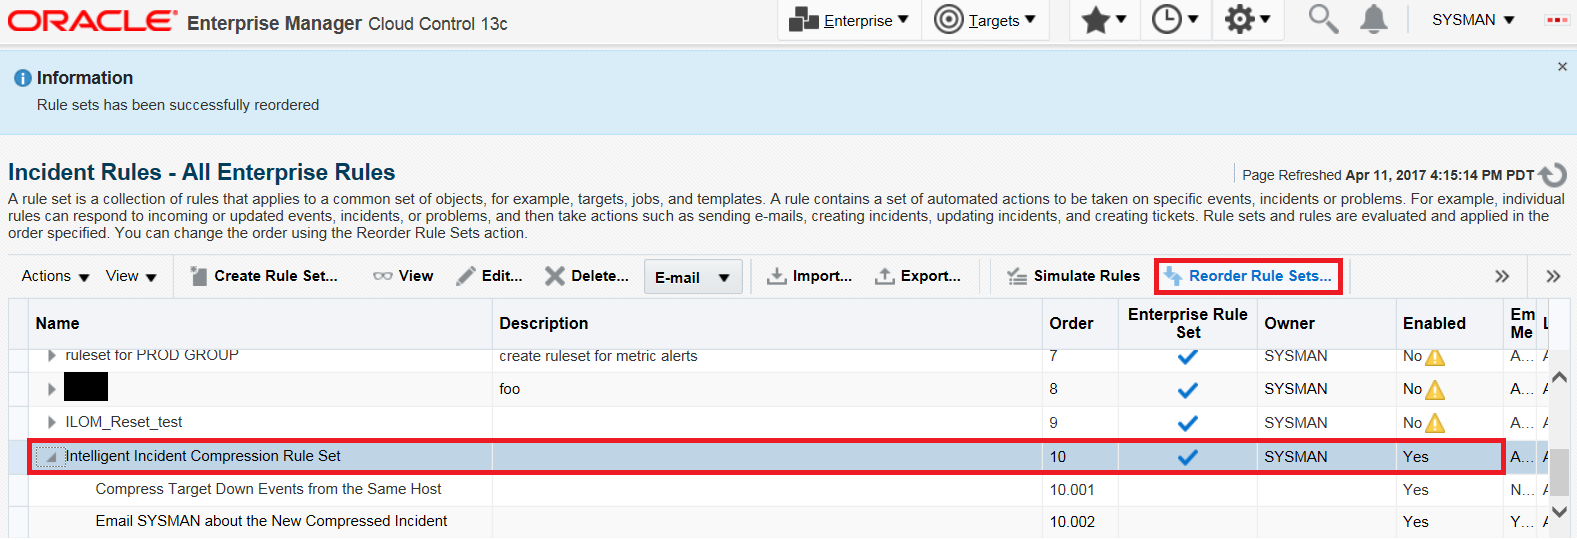Open the Setup gear menu
The width and height of the screenshot is (1577, 540).
[1247, 20]
